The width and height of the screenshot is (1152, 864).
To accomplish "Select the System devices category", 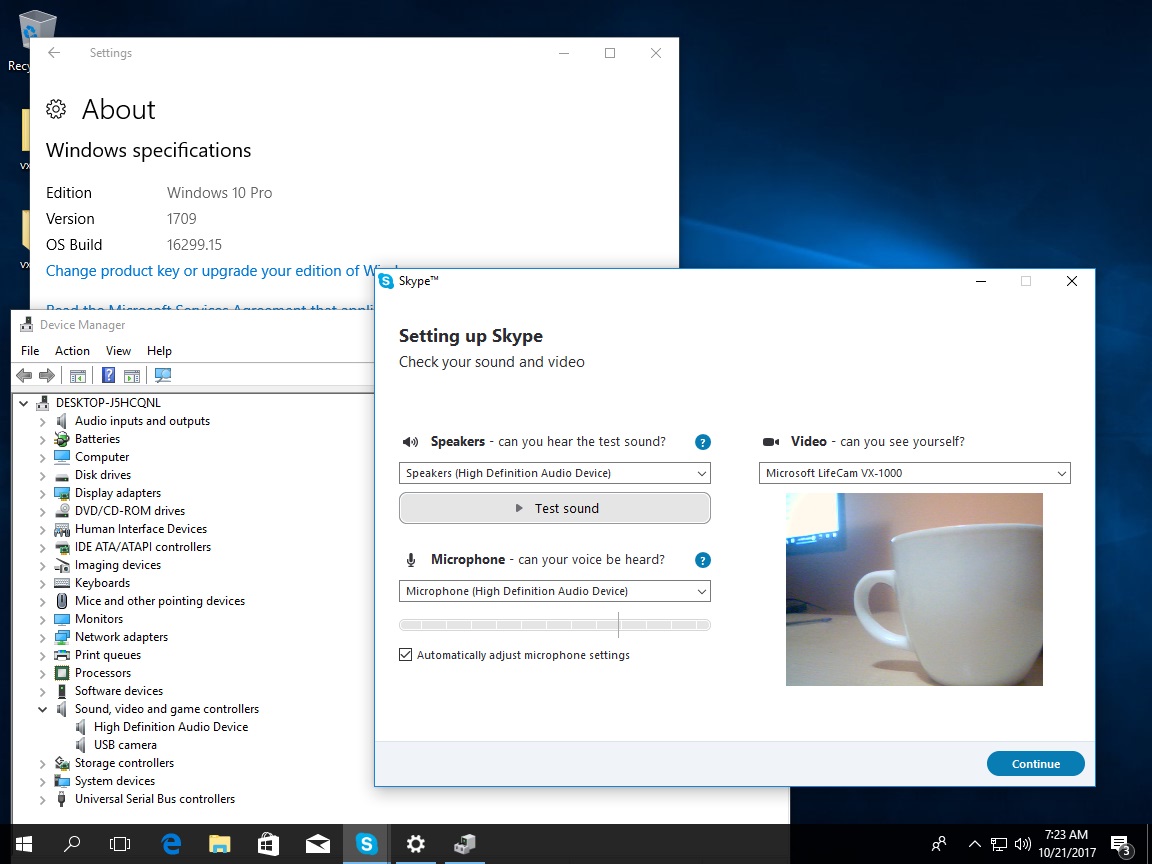I will click(115, 781).
